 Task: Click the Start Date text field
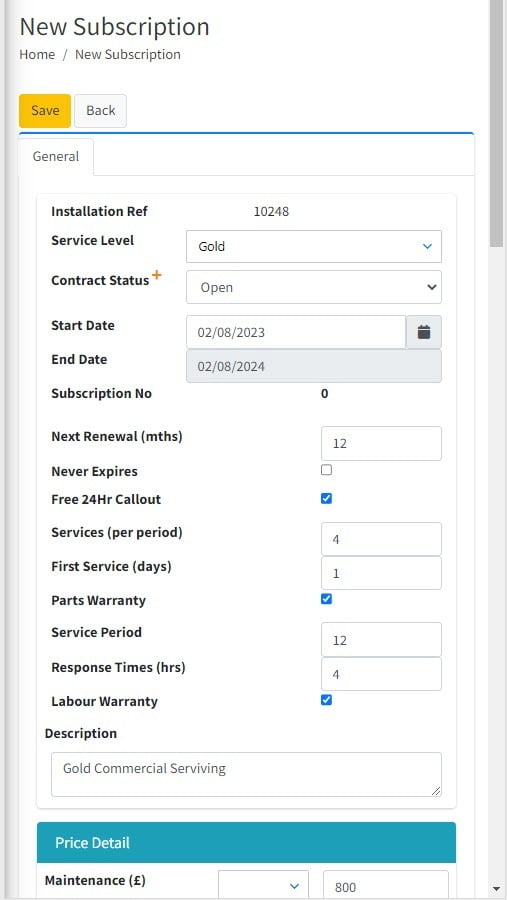coord(296,332)
